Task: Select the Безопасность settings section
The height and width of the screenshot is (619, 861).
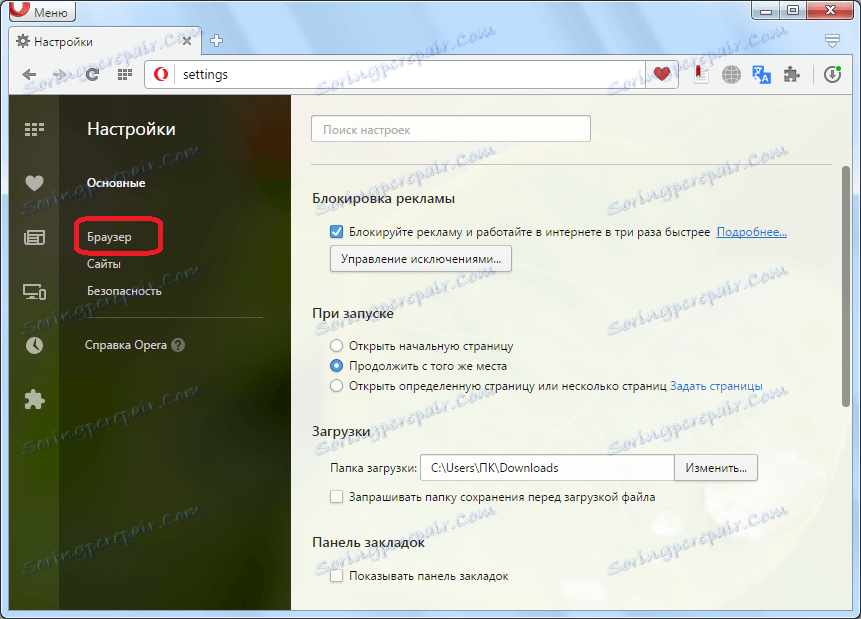Action: pos(124,291)
